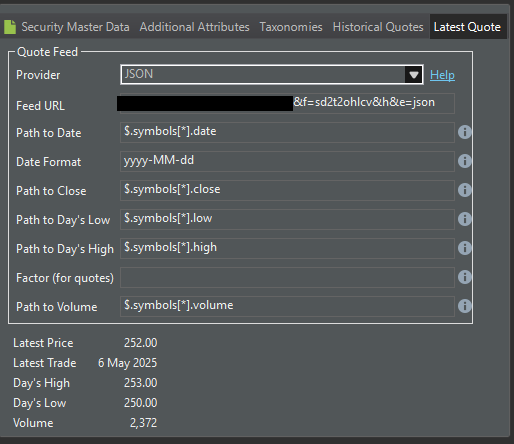Click info icon beside Path to Volume

point(465,306)
